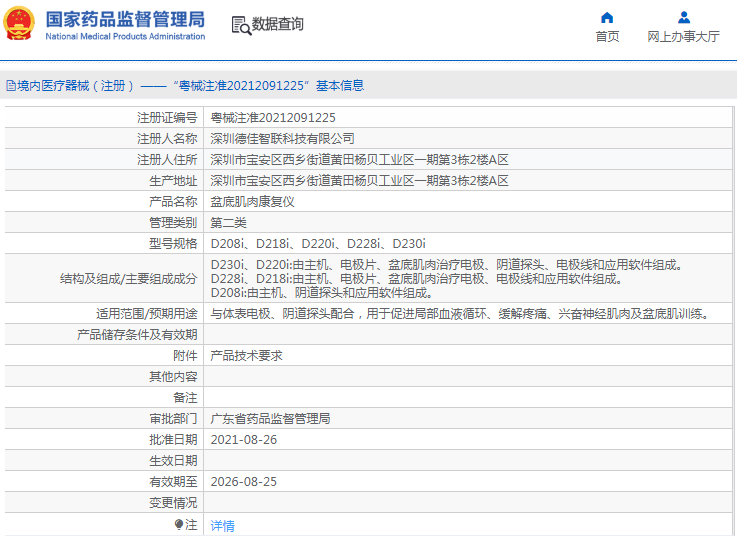This screenshot has width=737, height=540.
Task: Click the 附件 row label
Action: click(185, 356)
